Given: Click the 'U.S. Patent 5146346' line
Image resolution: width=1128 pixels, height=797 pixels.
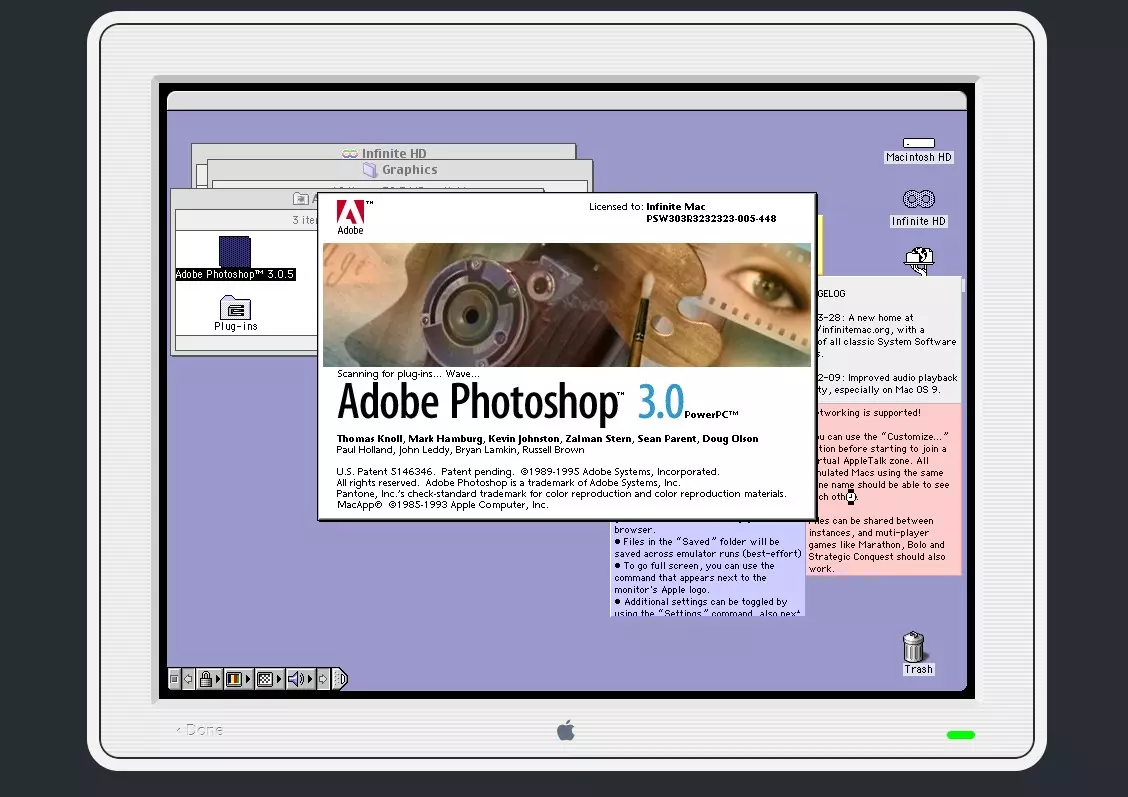Looking at the screenshot, I should pyautogui.click(x=528, y=472).
